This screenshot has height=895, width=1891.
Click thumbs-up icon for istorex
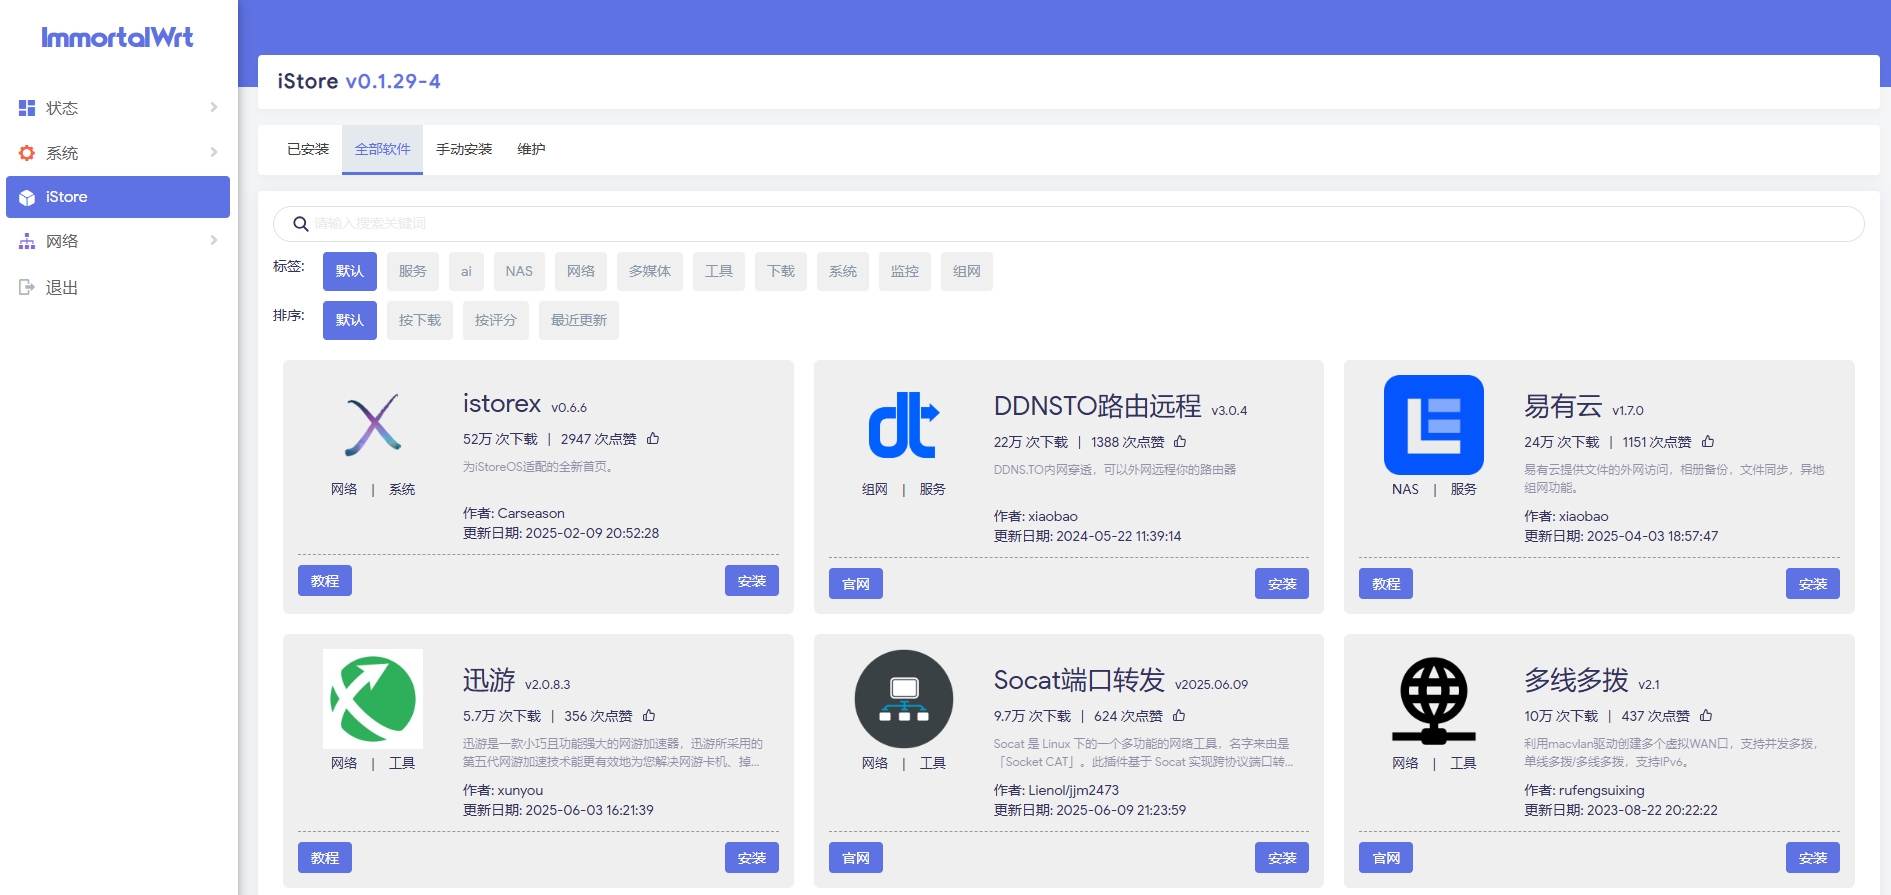point(653,439)
